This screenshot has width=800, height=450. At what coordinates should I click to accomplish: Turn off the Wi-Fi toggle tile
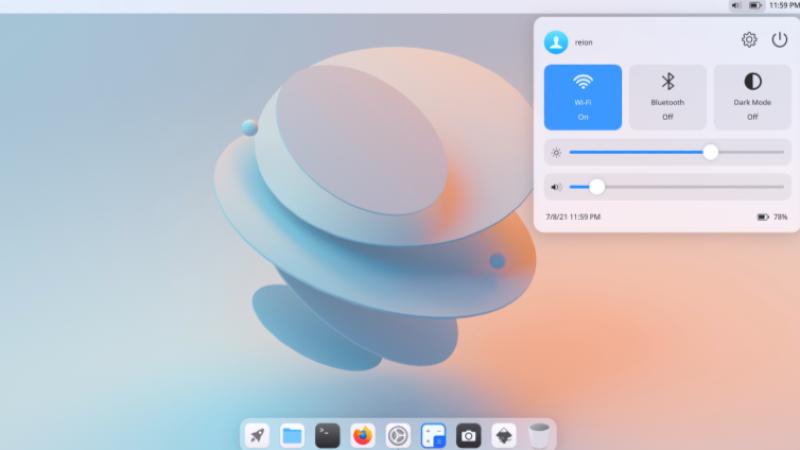coord(583,97)
